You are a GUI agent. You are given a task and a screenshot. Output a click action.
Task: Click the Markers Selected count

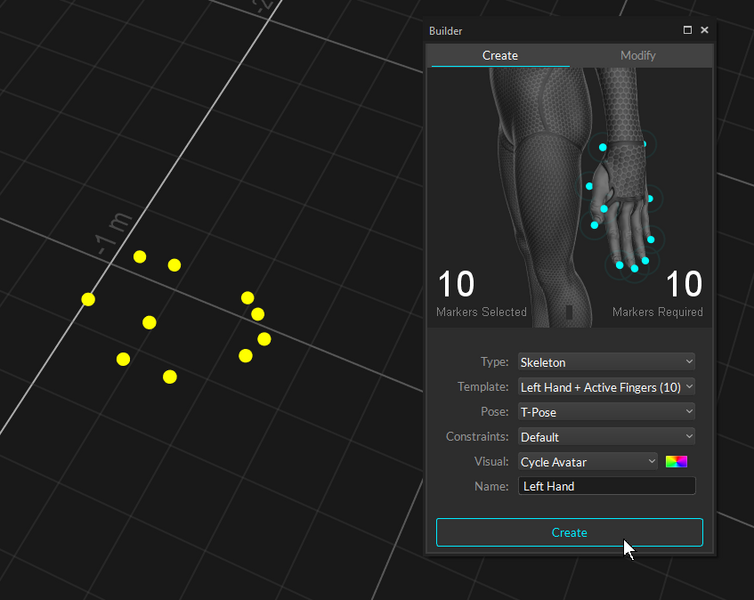click(x=457, y=286)
